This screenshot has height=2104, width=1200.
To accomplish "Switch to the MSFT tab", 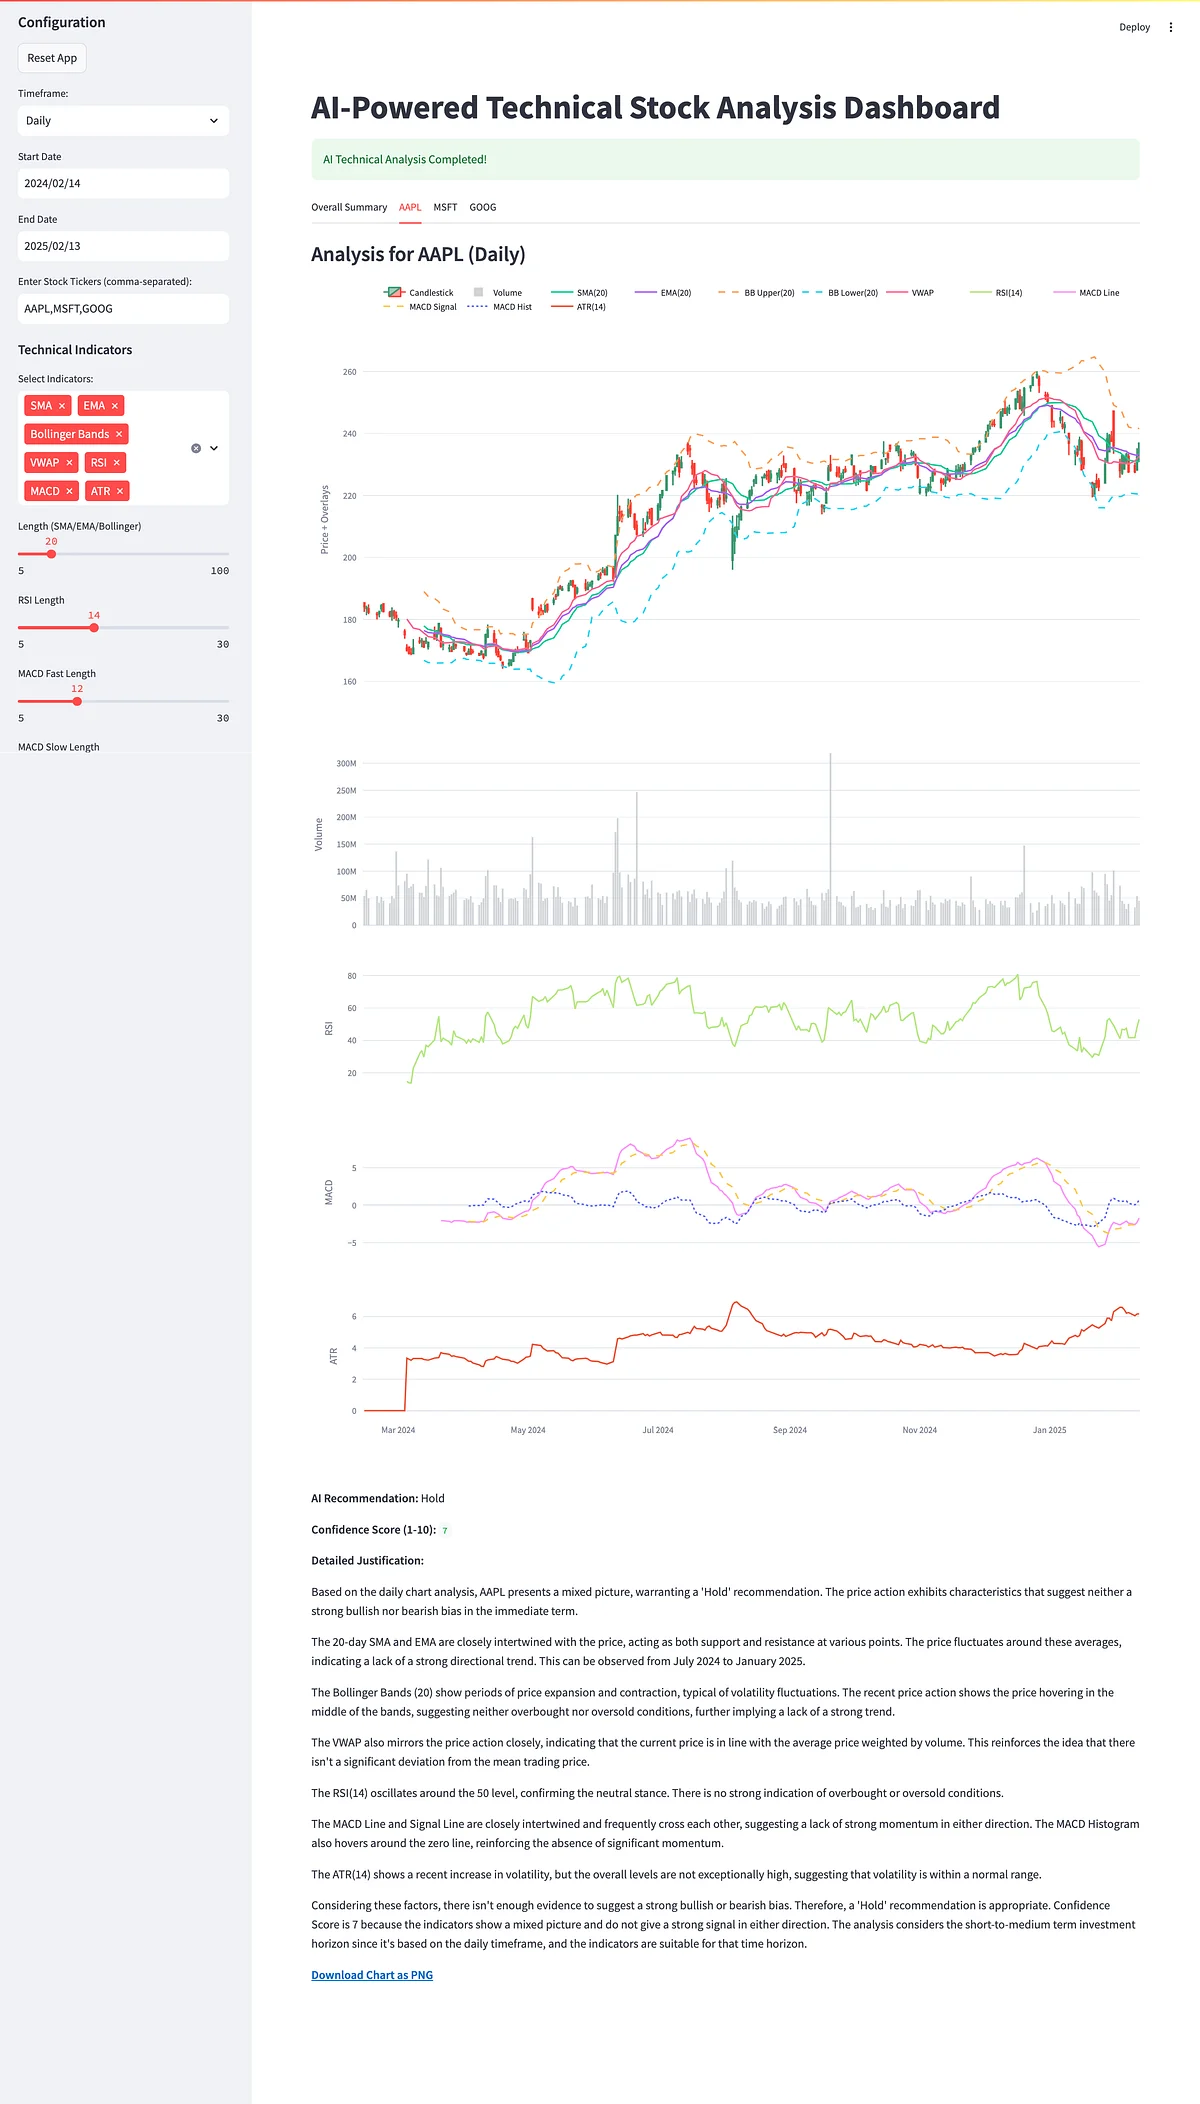I will click(x=445, y=208).
